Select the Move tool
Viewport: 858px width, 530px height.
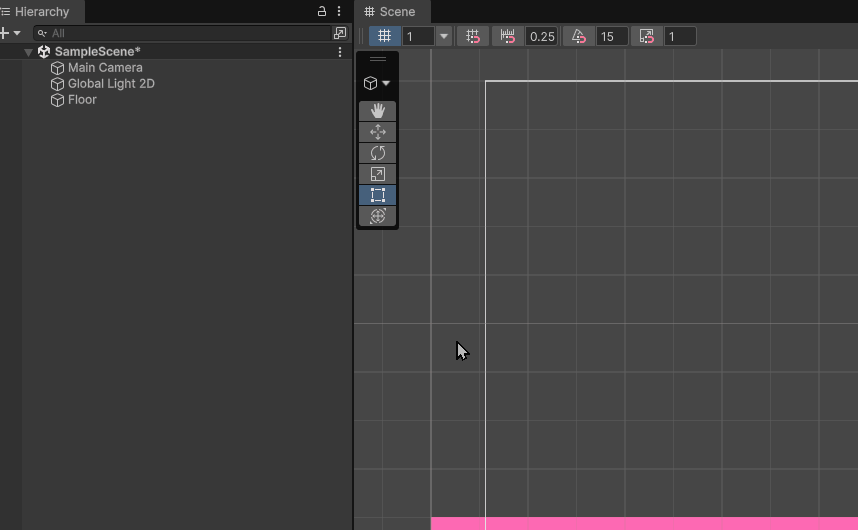[x=378, y=132]
